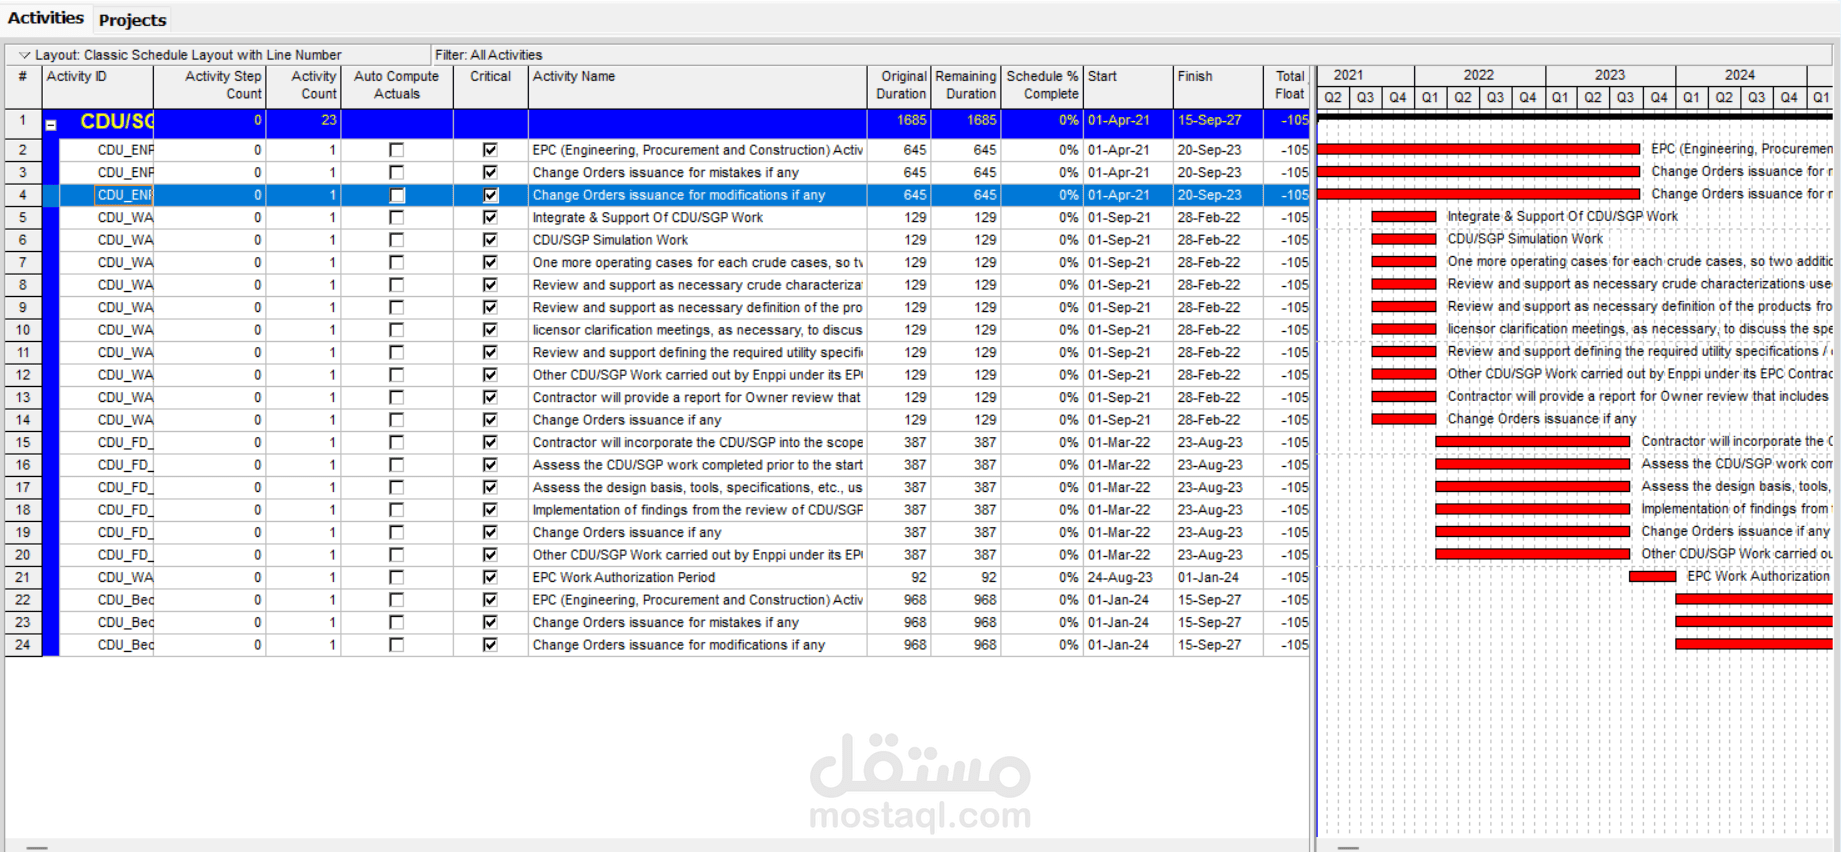Toggle Critical checkbox in row 5
Screen dimensions: 1841x852
(490, 217)
